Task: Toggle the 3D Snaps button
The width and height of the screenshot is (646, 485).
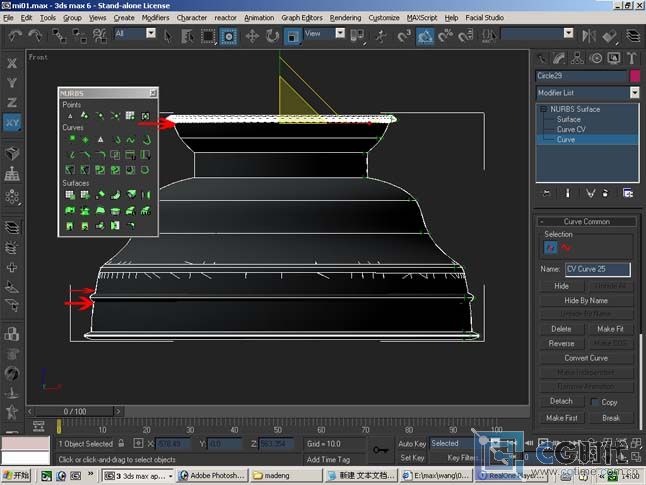Action: click(404, 36)
